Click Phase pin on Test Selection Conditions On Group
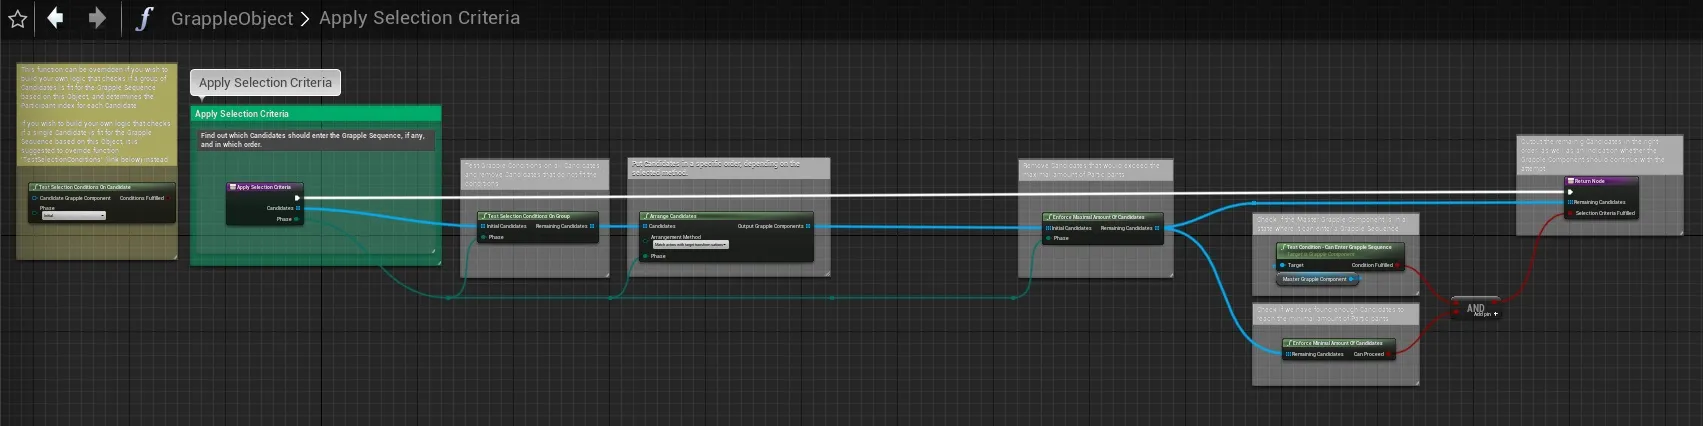The height and width of the screenshot is (426, 1703). [483, 237]
